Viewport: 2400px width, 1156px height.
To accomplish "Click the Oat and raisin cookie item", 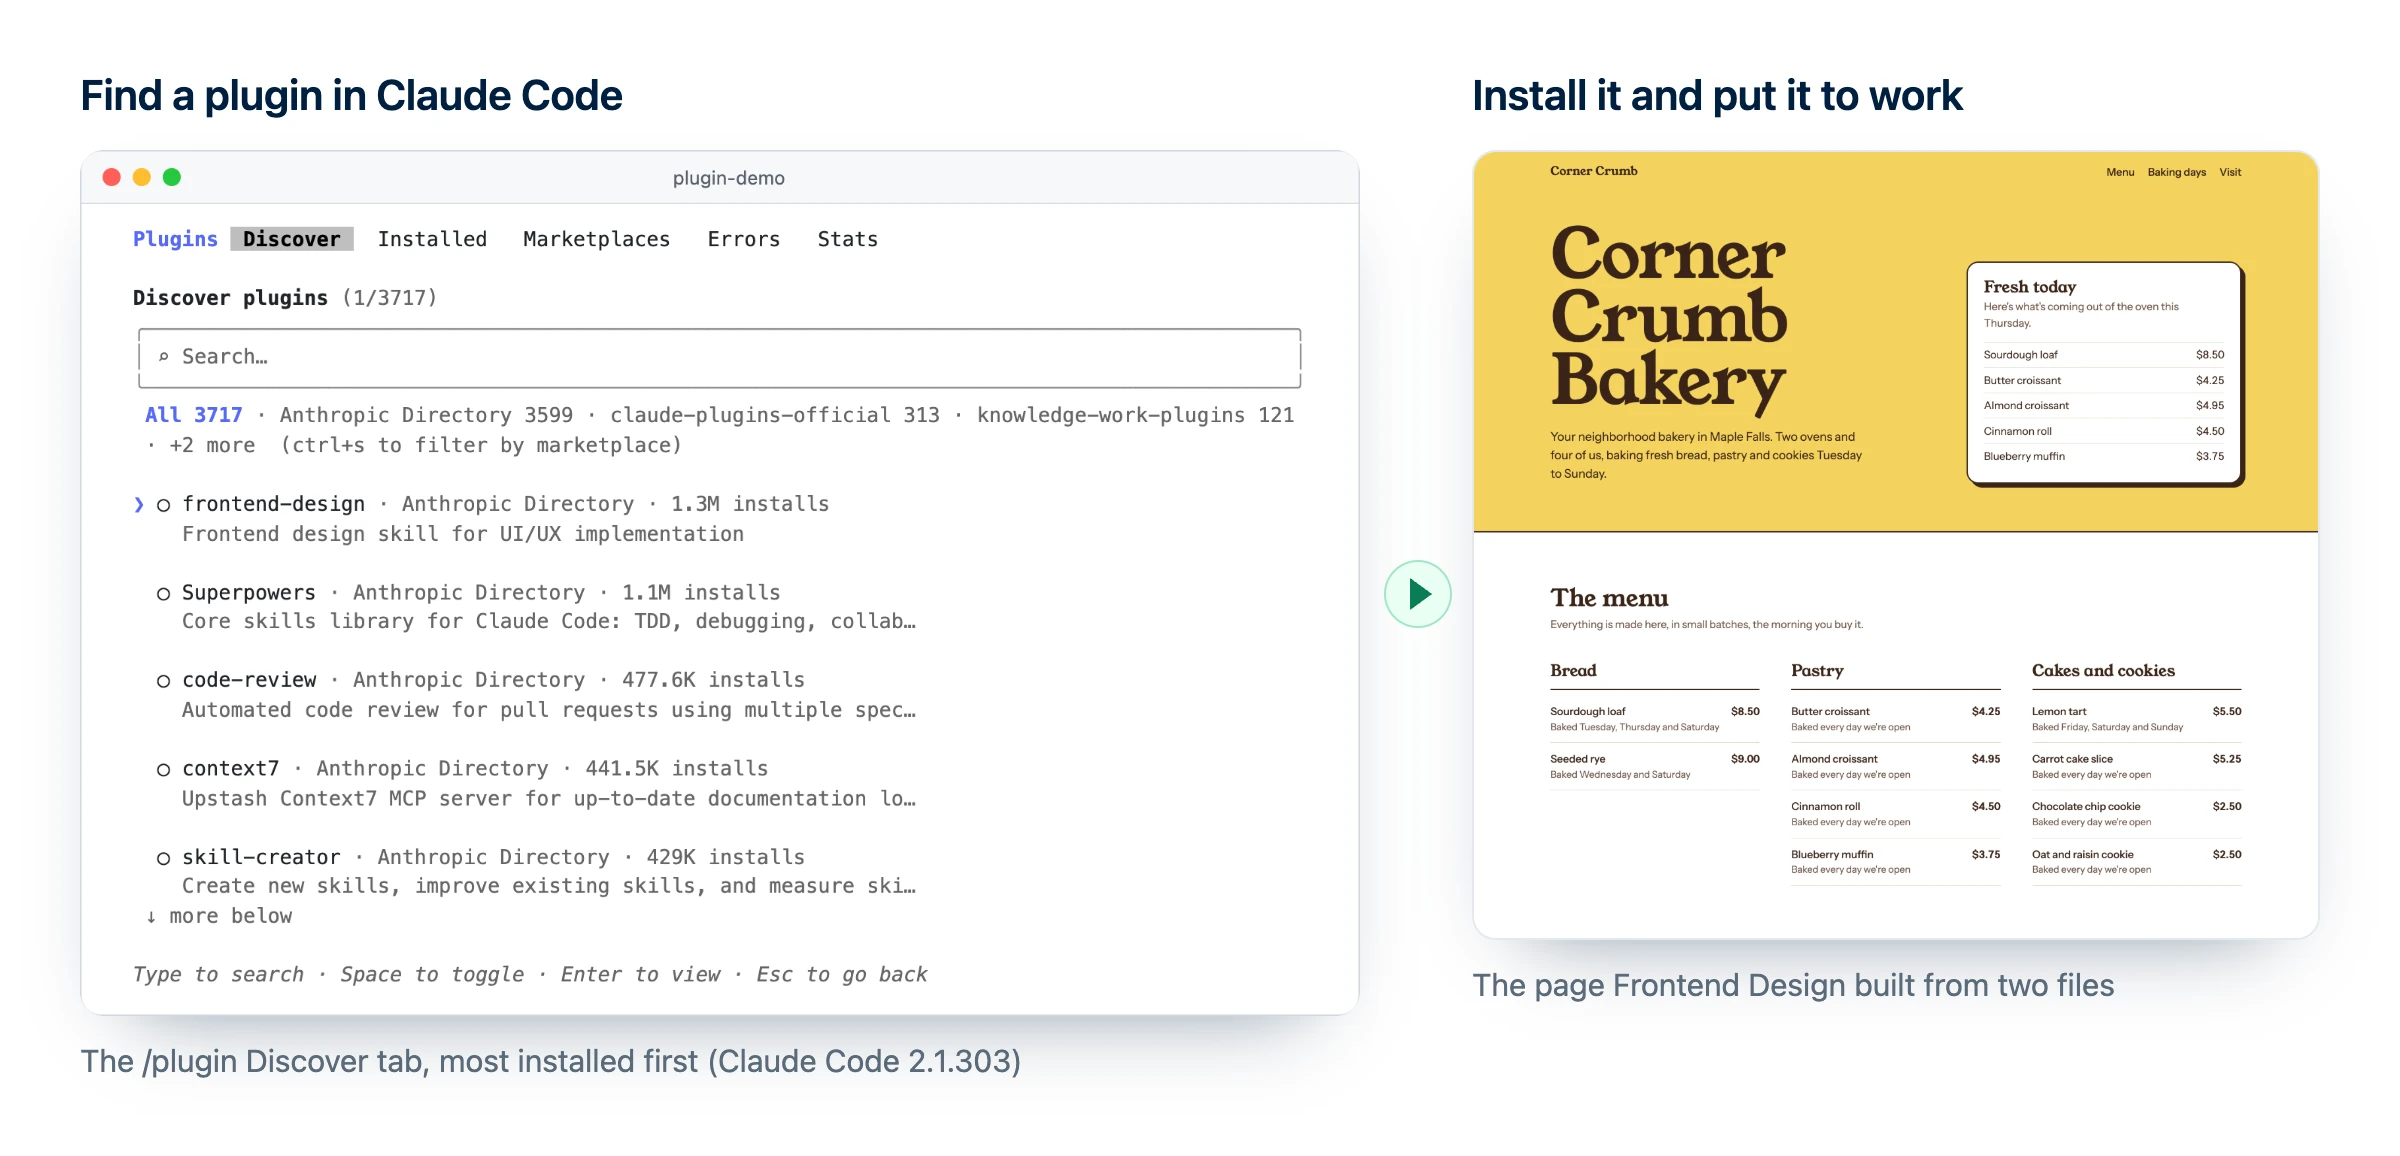I will pos(2136,862).
